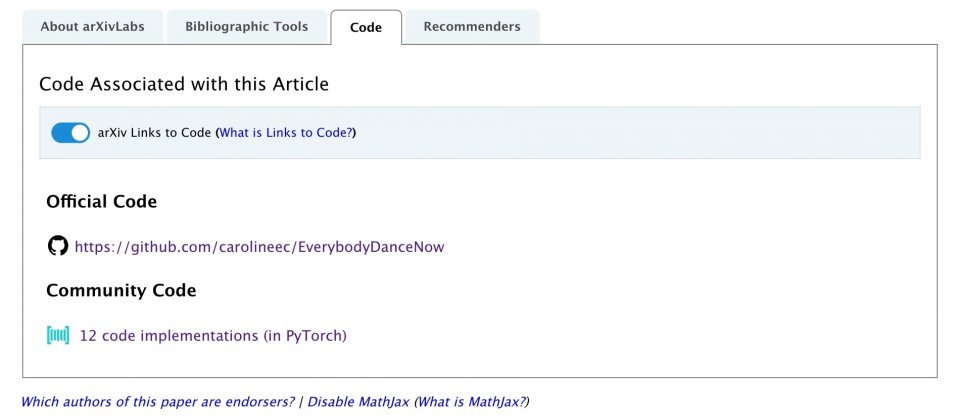View the 12 code implementations link
960x420 pixels.
[168, 336]
